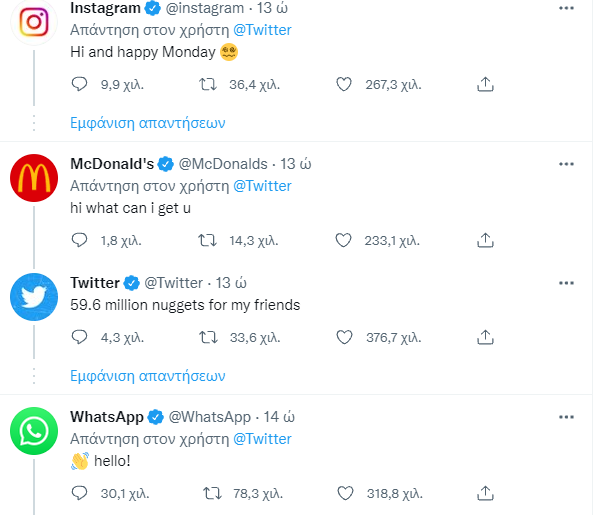Open more options for WhatsApp tweet

566,417
